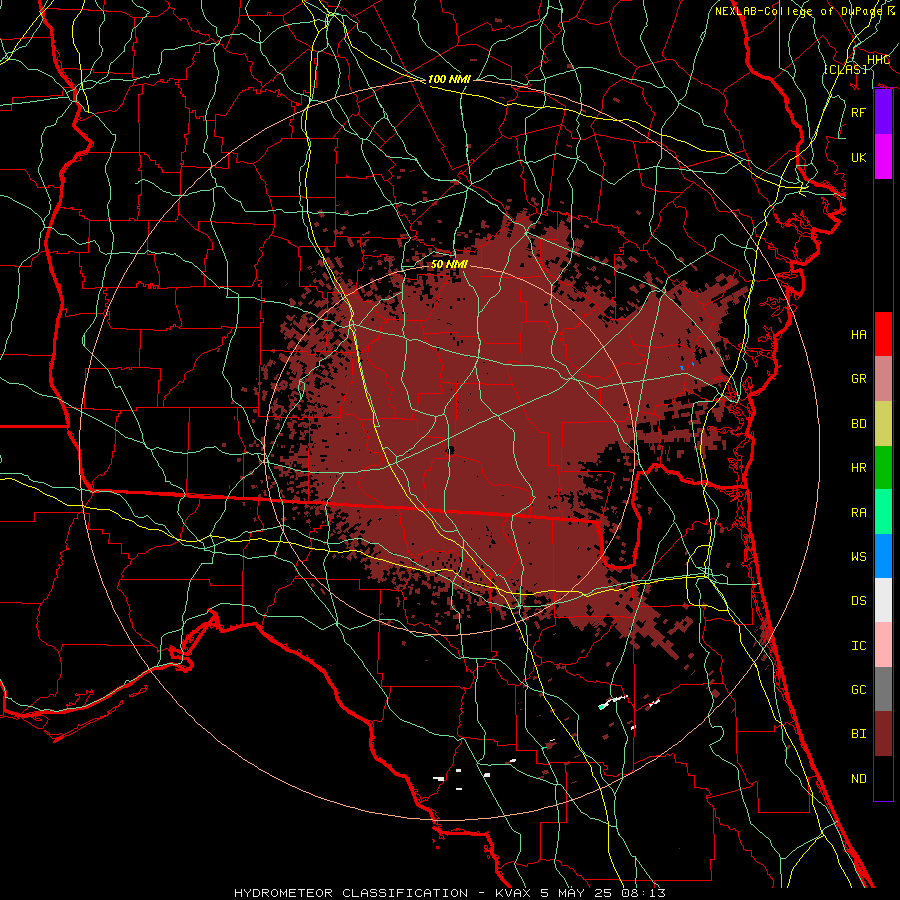Screen dimensions: 900x900
Task: Click the "KVAX" station identifier in caption
Action: [x=514, y=893]
